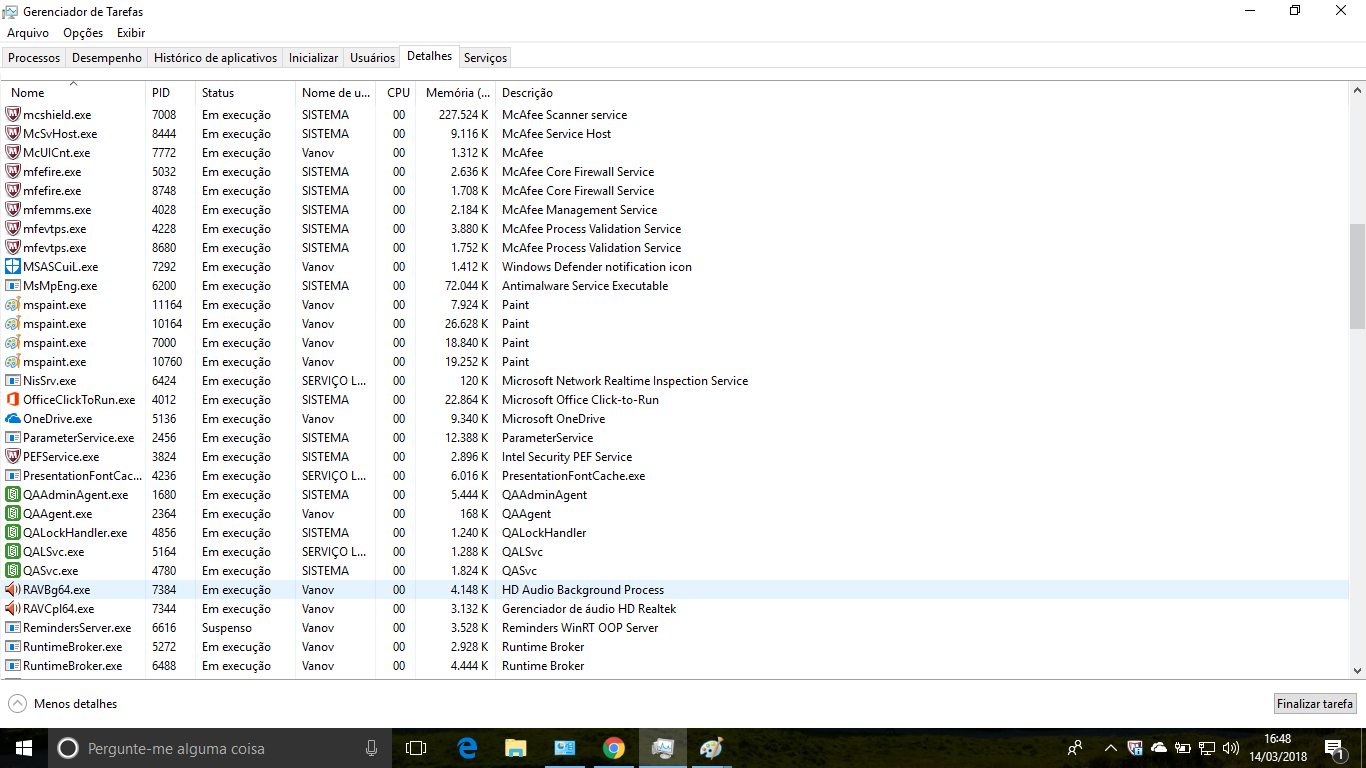Click the QAAgent.exe green icon
1366x768 pixels.
pos(13,514)
